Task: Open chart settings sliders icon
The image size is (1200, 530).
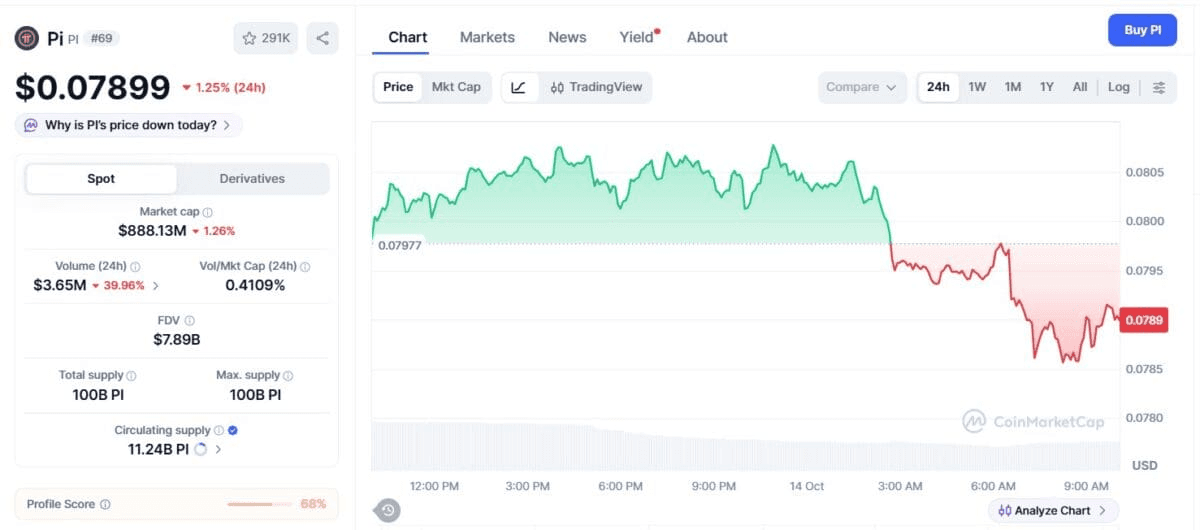Action: click(x=1159, y=87)
